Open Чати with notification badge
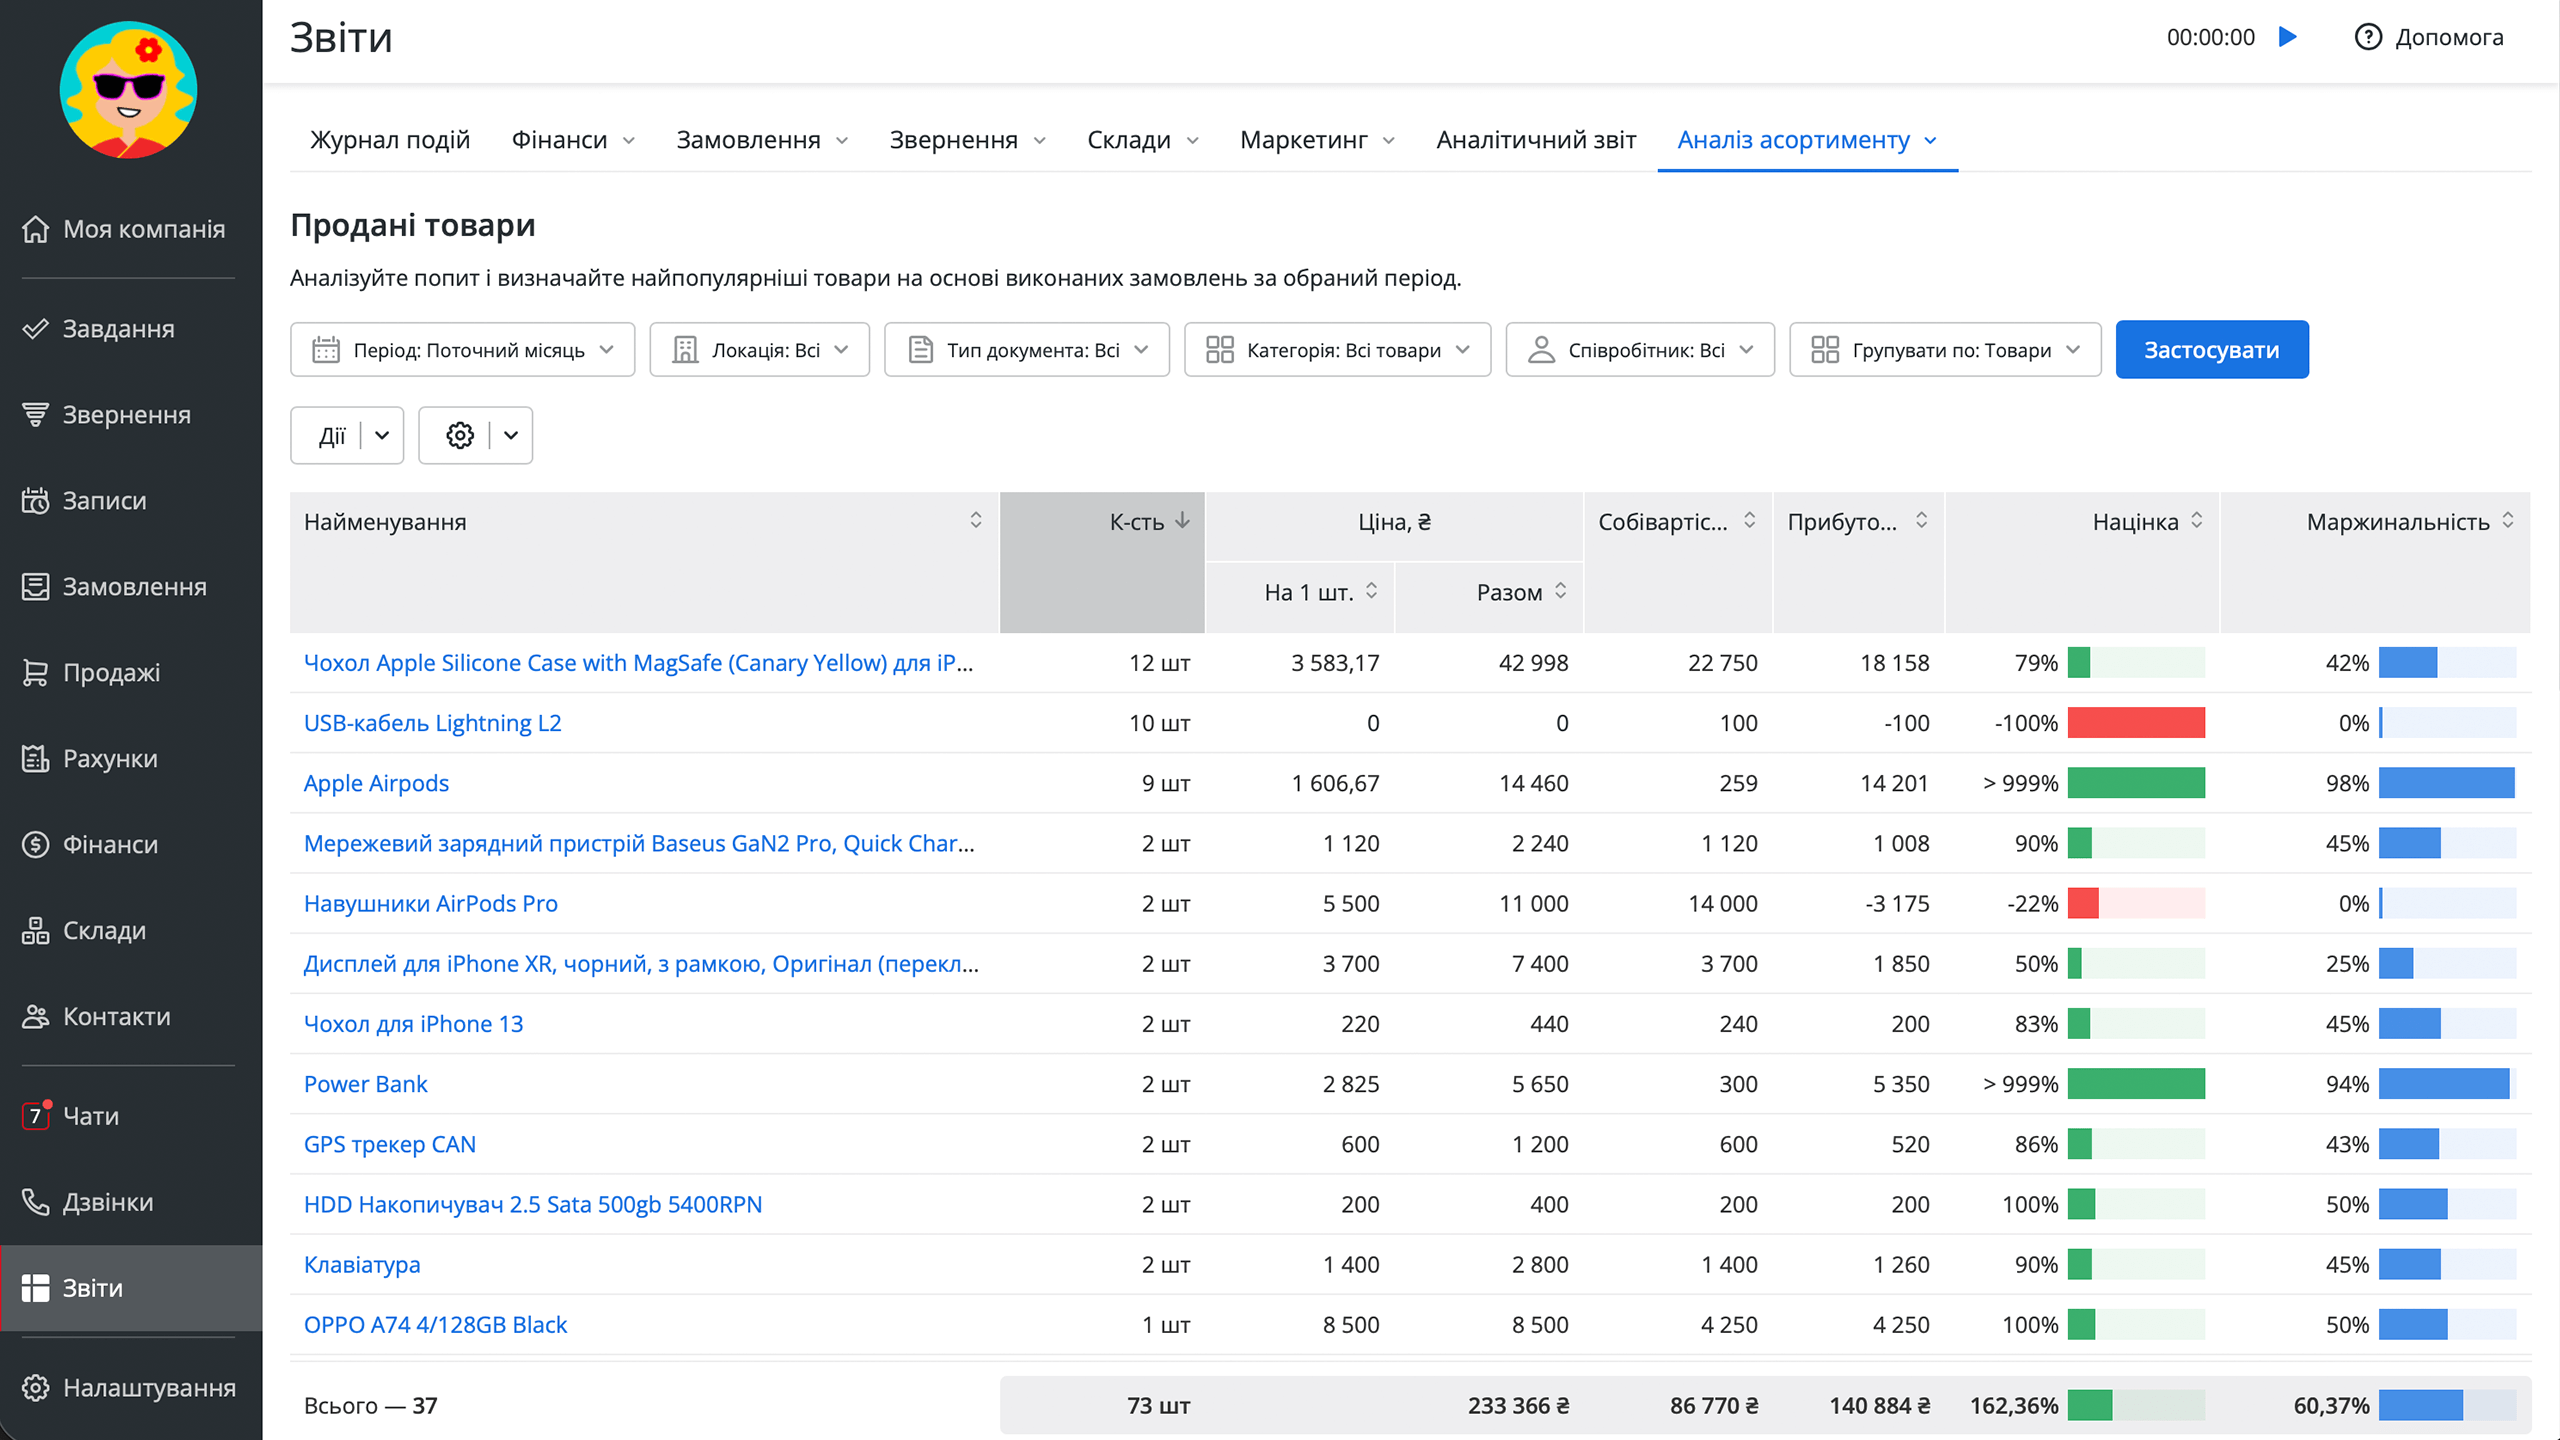Screen dimensions: 2560x1440 pyautogui.click(x=36, y=1115)
